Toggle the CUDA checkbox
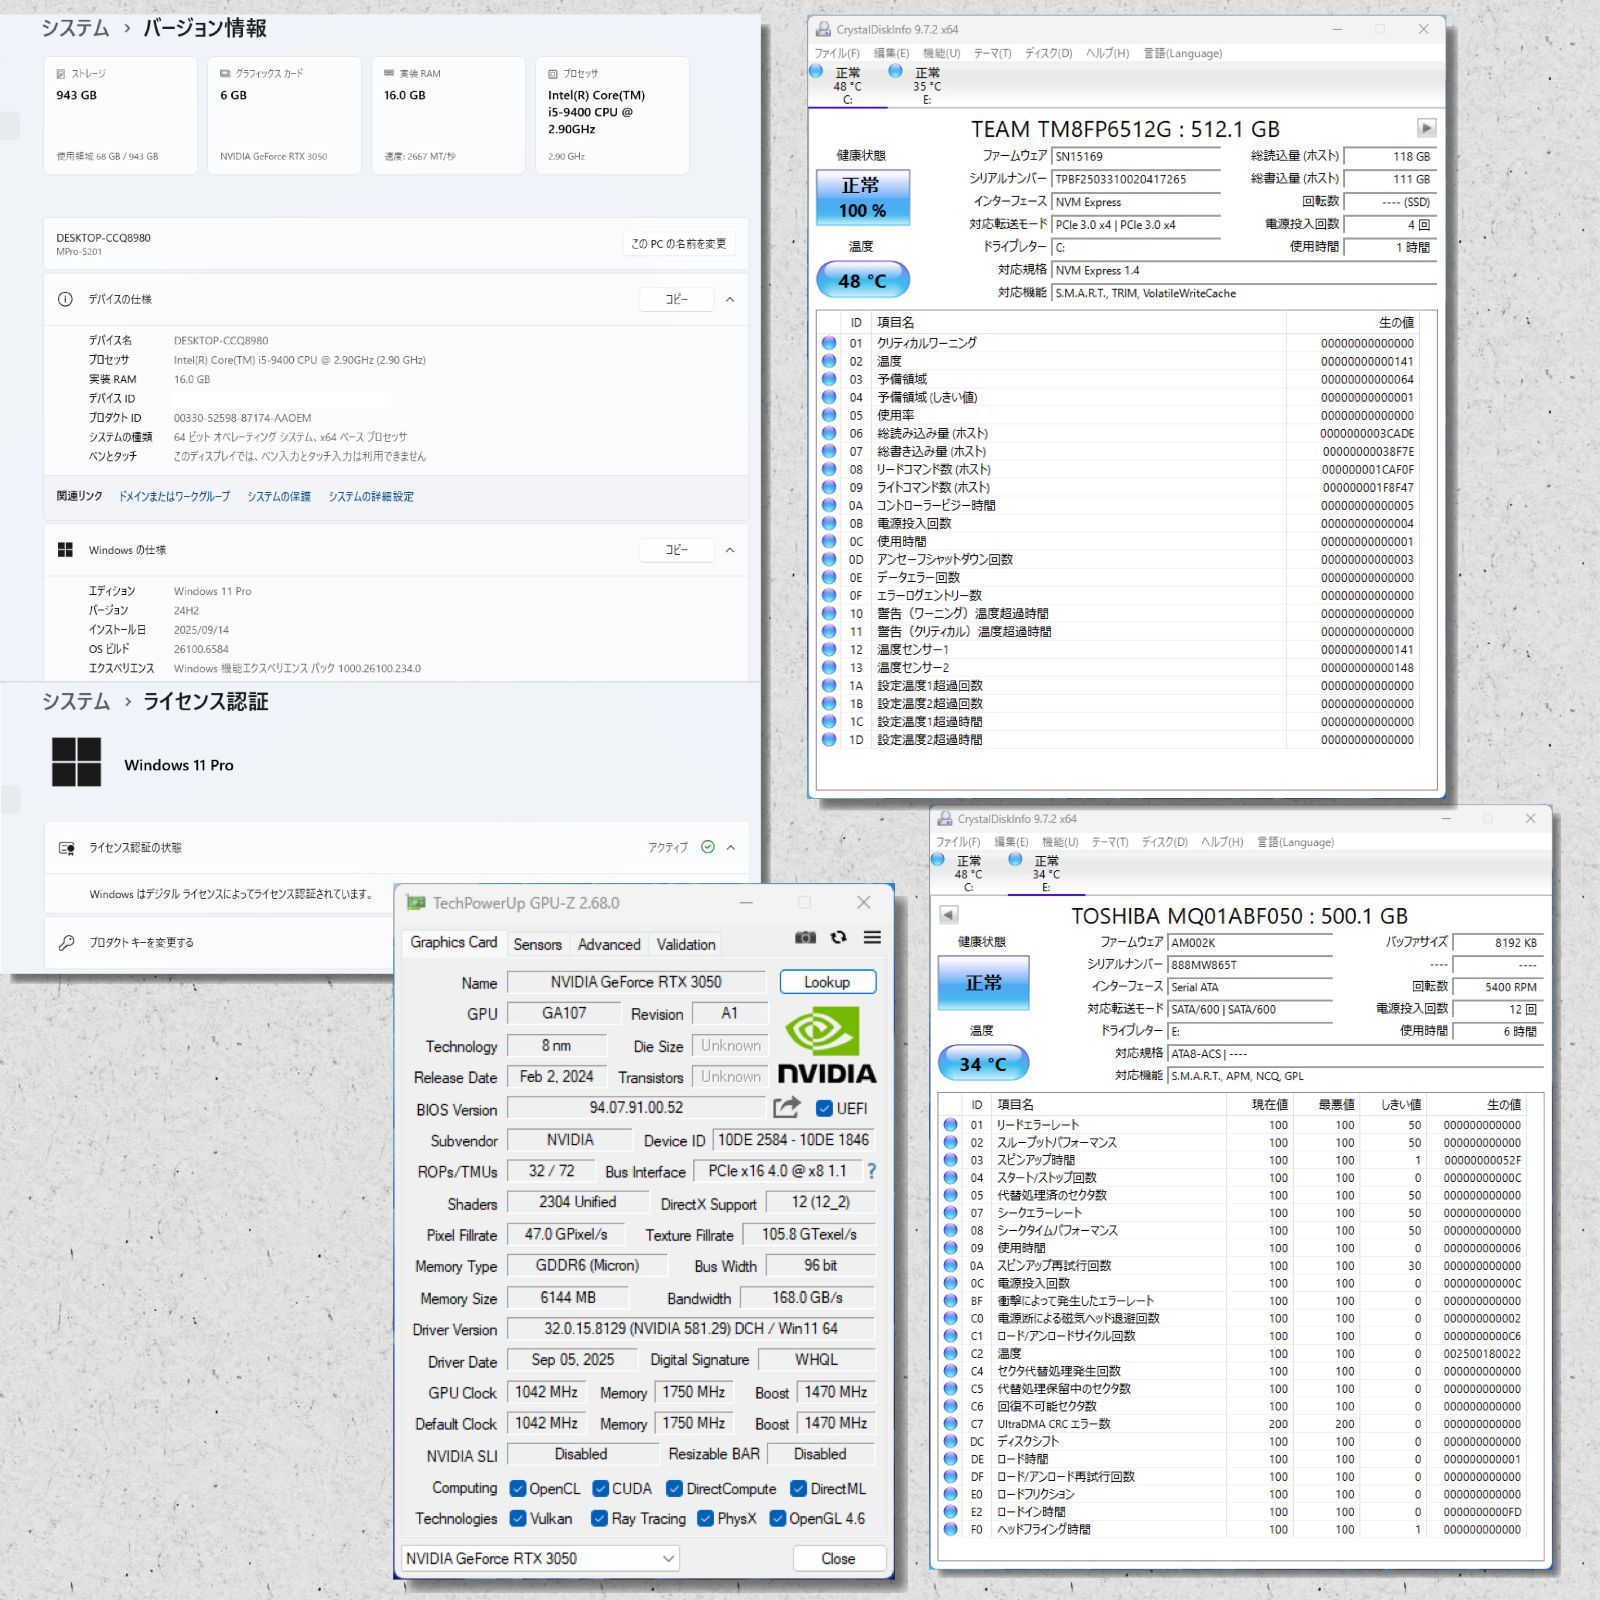This screenshot has width=1600, height=1600. [x=601, y=1488]
